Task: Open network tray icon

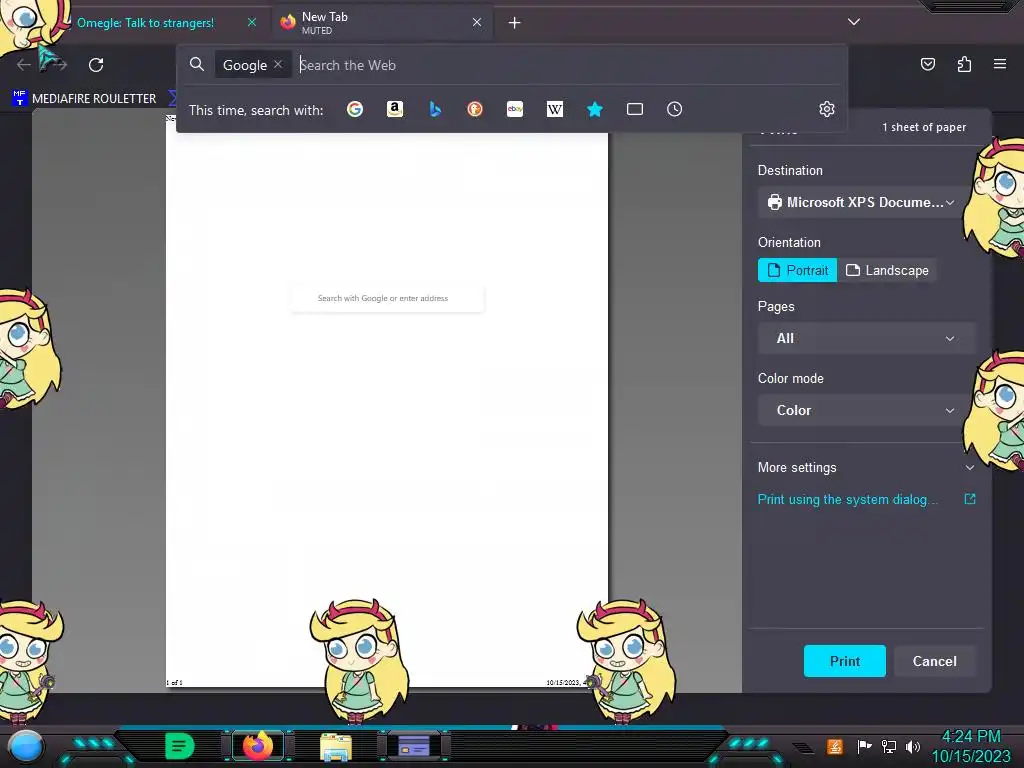Action: click(889, 746)
